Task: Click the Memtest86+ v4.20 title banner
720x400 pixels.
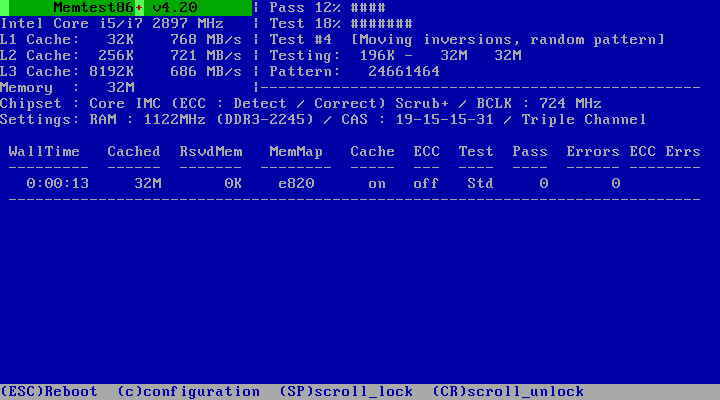Action: pos(125,8)
